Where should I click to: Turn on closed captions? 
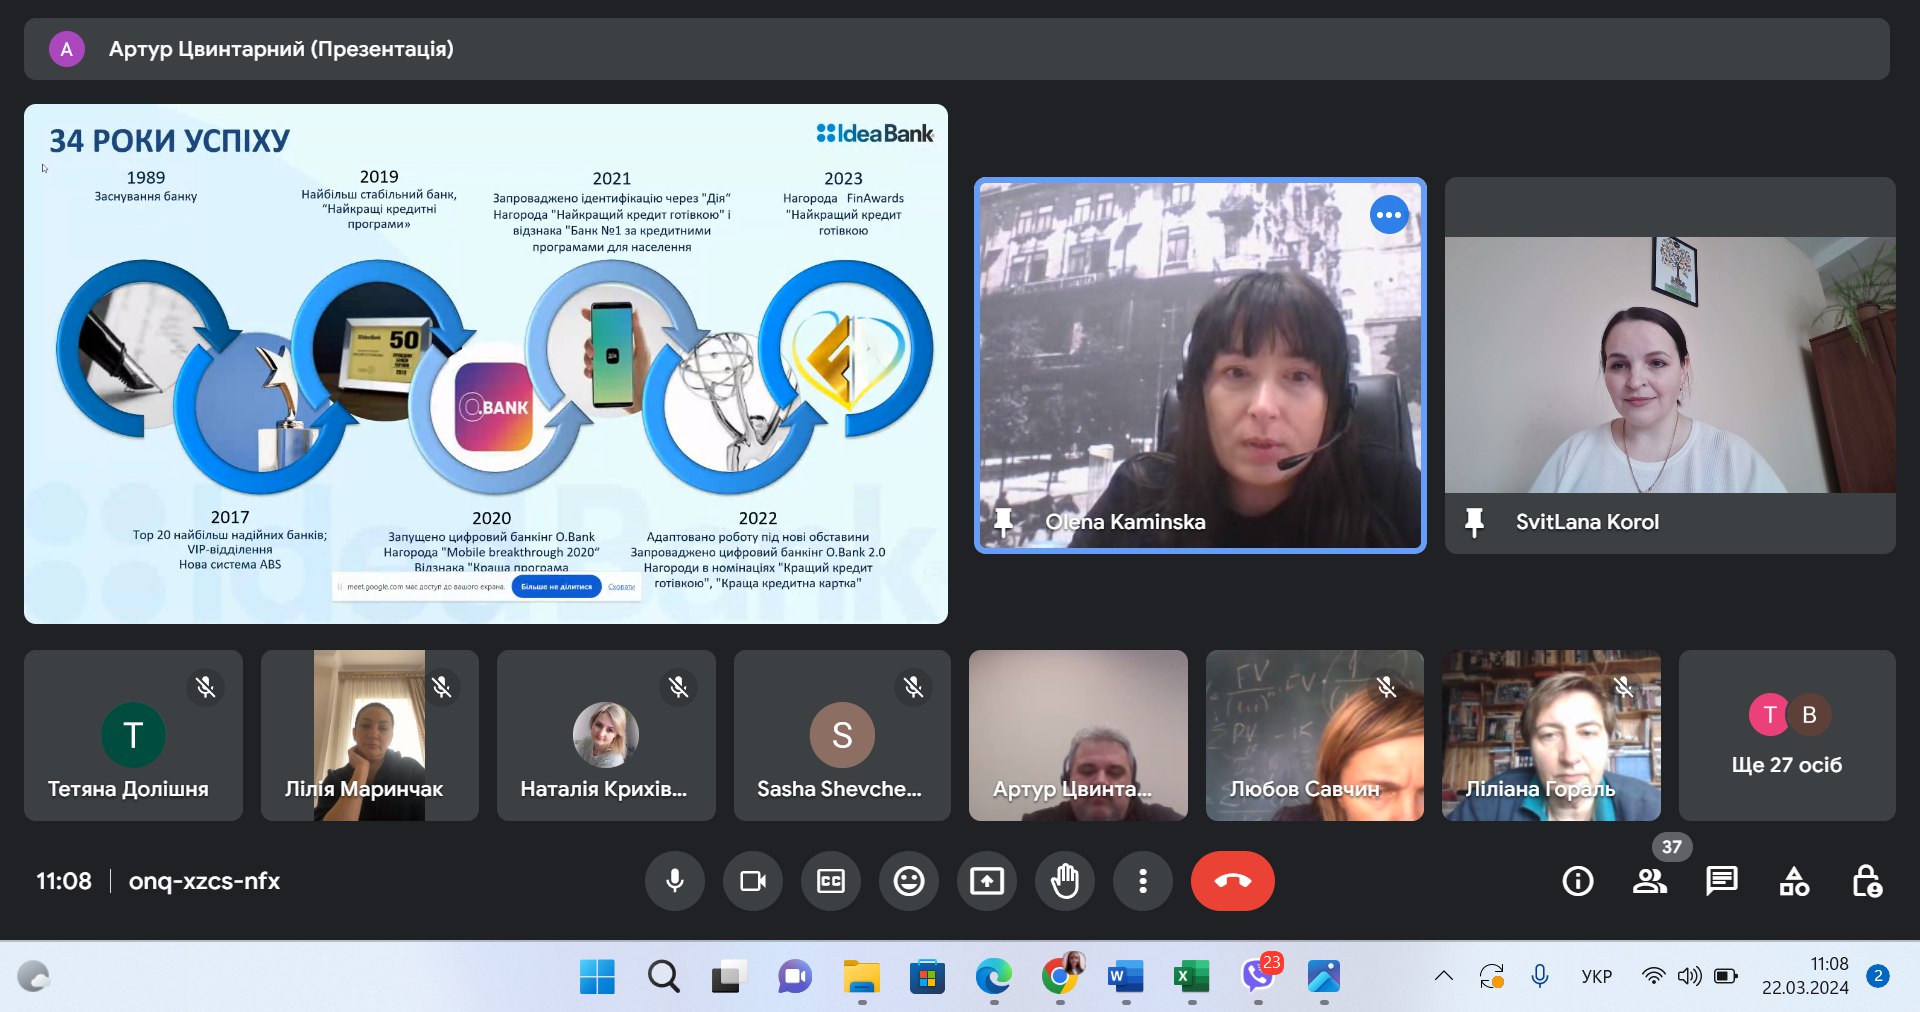tap(831, 881)
